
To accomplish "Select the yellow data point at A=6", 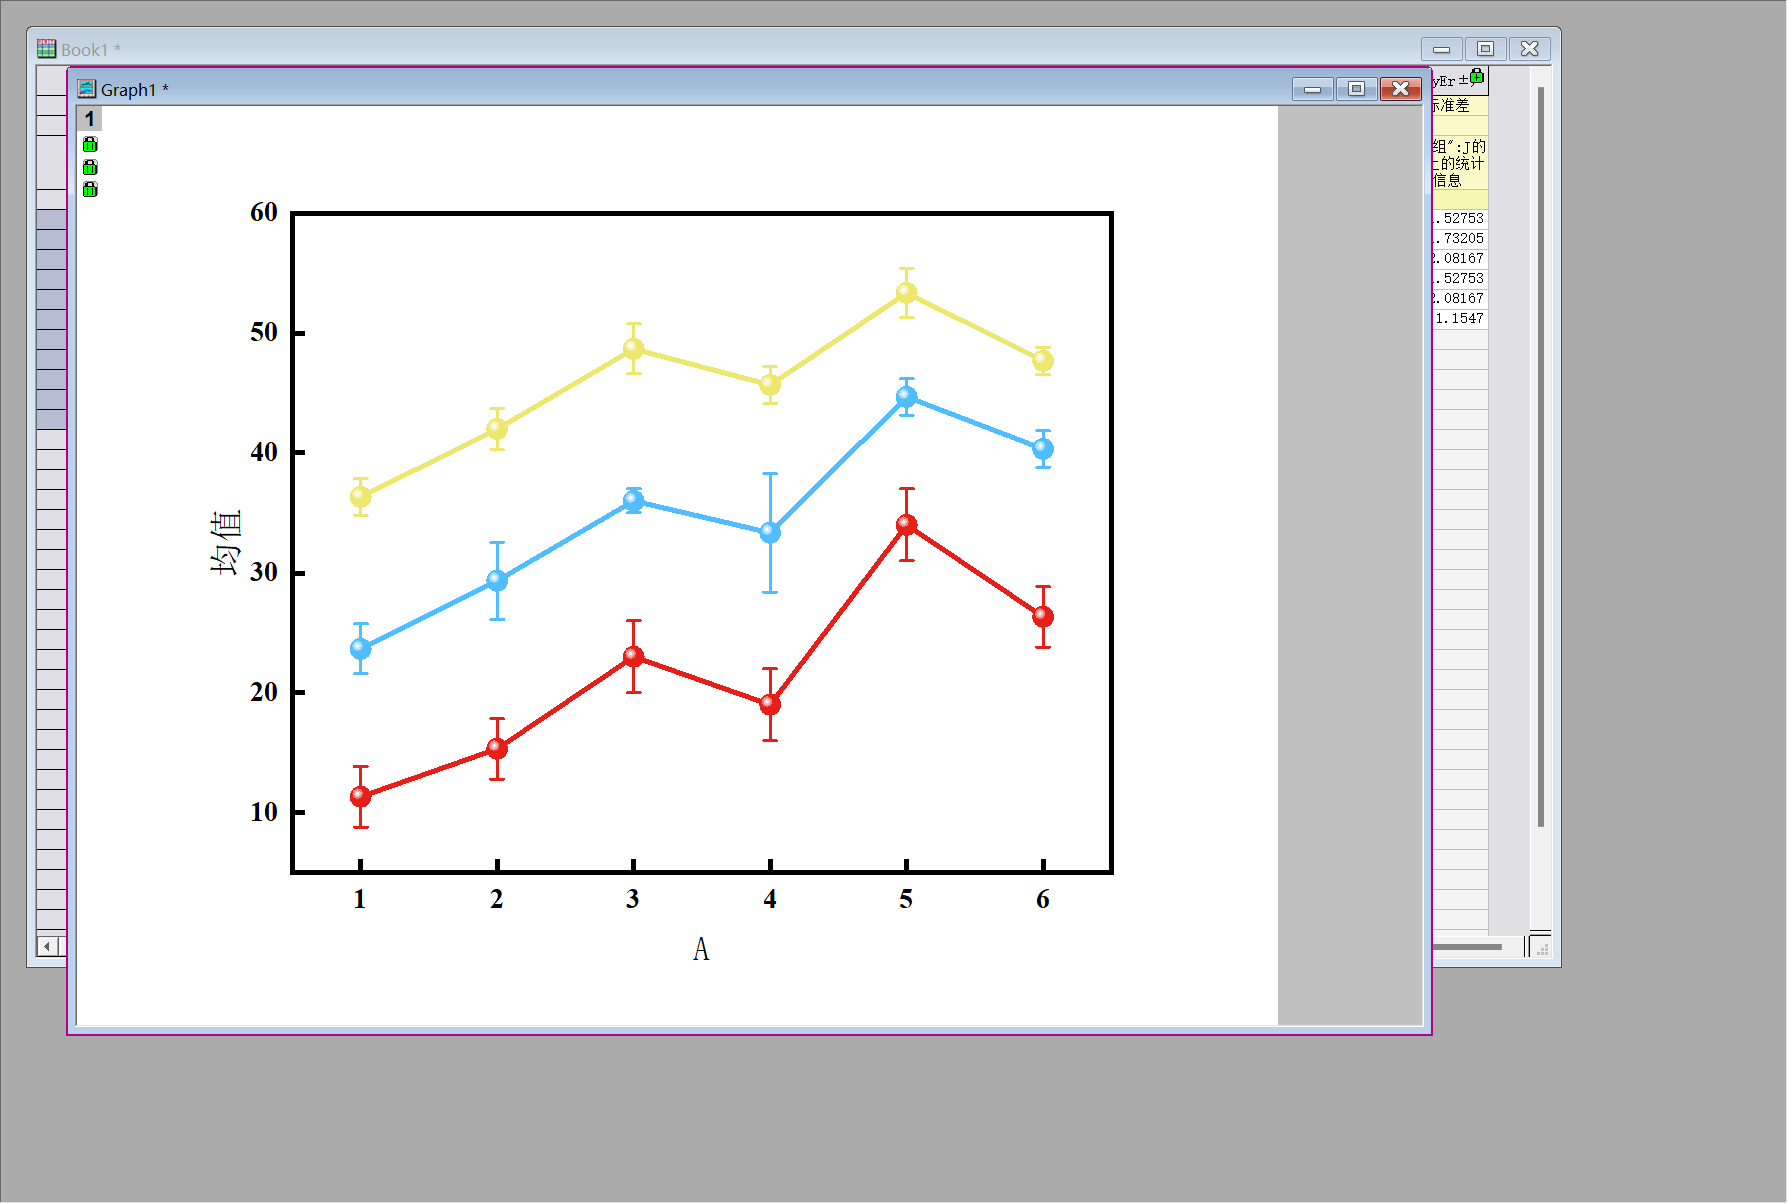I will click(1043, 361).
